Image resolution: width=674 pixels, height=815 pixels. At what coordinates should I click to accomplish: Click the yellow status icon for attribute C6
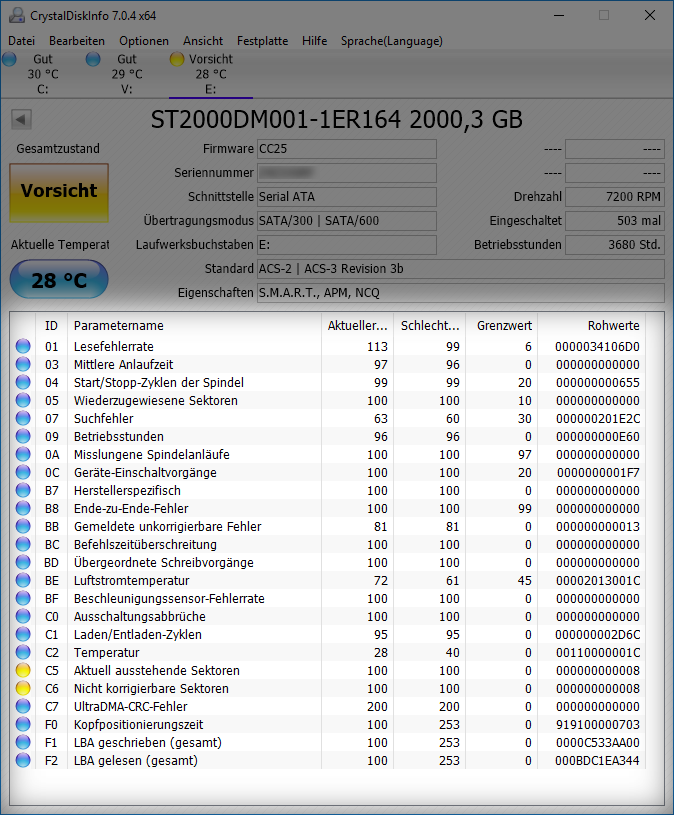click(x=23, y=689)
